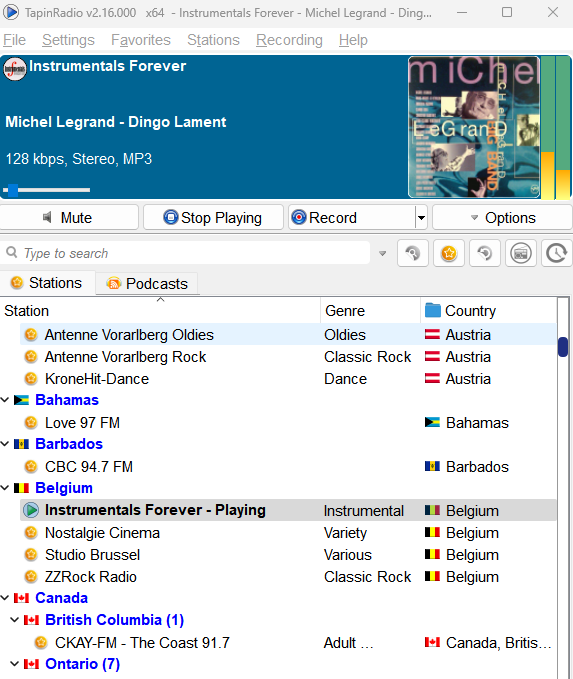Click 'Michel Legrand - Dingo Lament' track title
The width and height of the screenshot is (573, 679).
[x=116, y=122]
